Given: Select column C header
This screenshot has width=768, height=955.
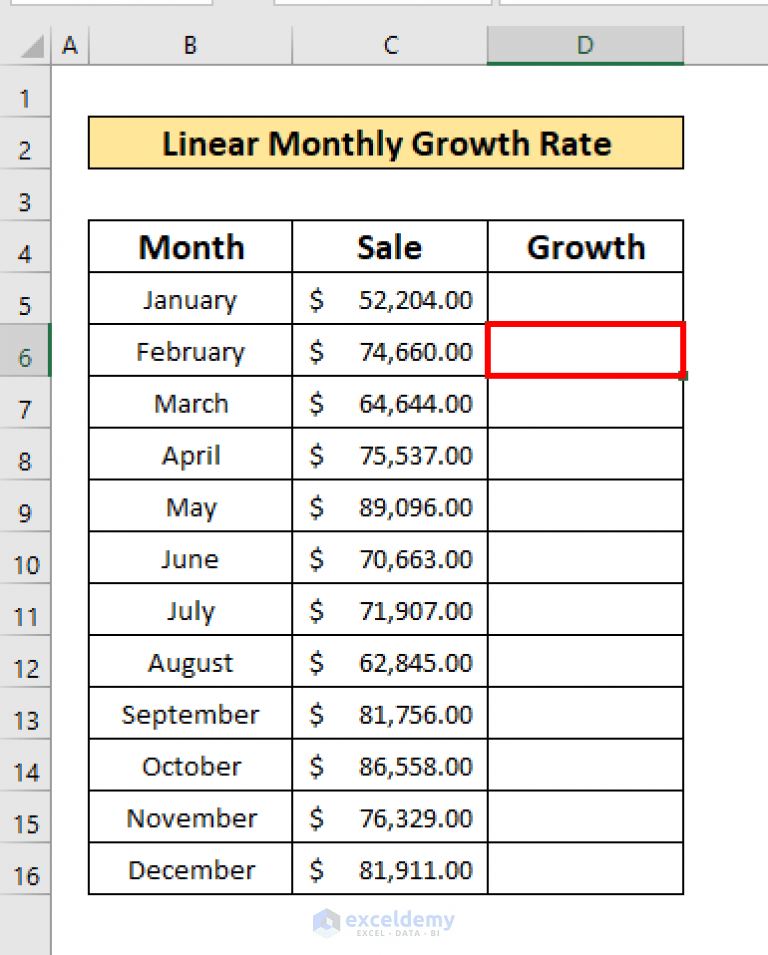Looking at the screenshot, I should pyautogui.click(x=390, y=45).
